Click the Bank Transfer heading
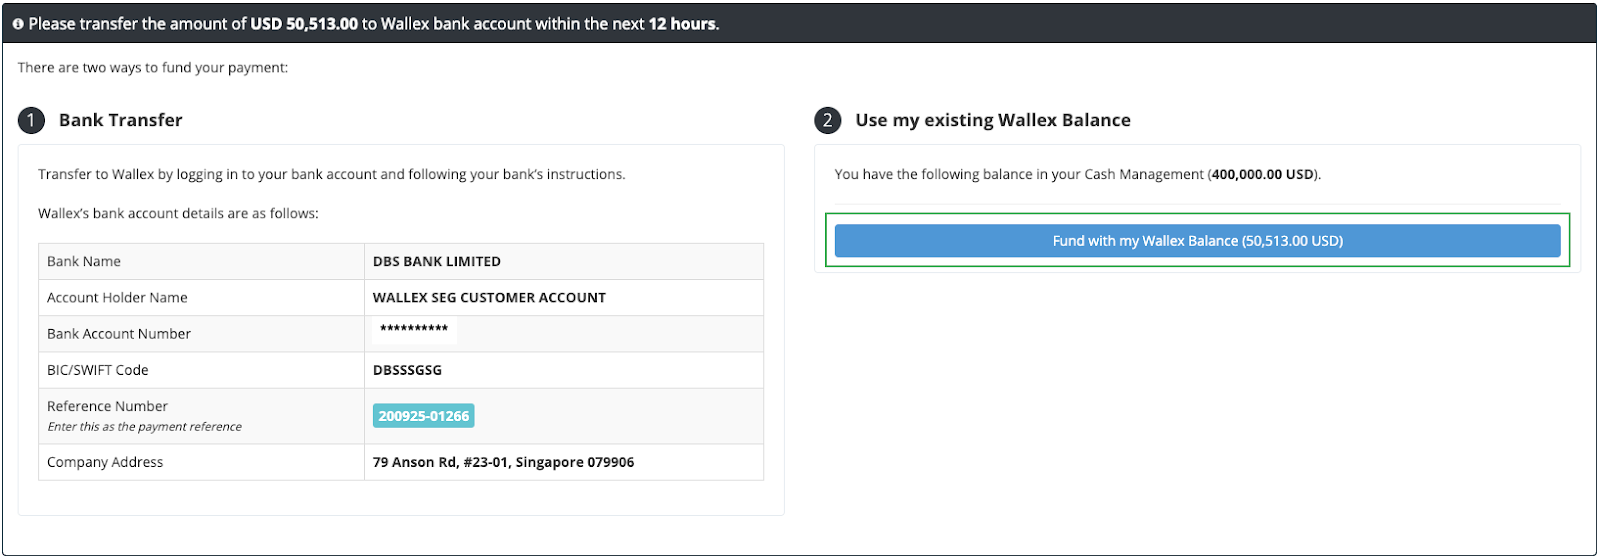 (120, 120)
